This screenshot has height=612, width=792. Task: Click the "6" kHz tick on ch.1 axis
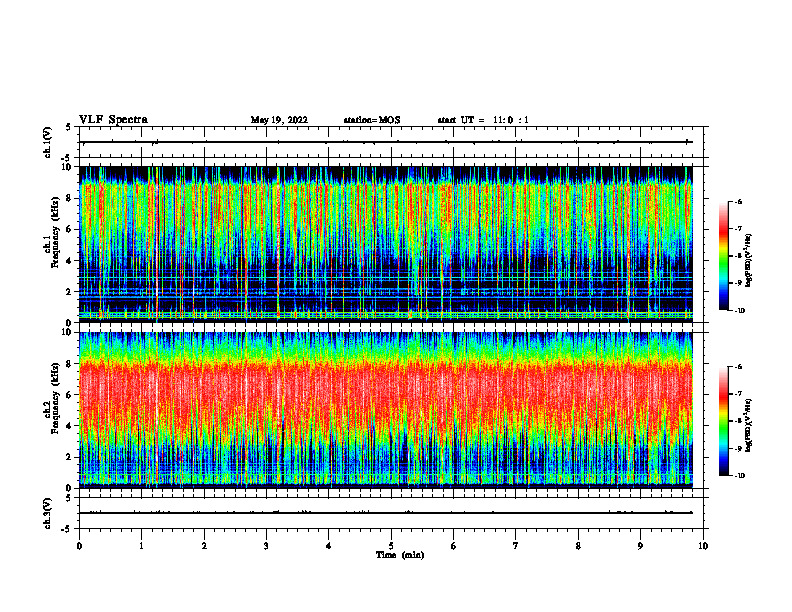70,229
